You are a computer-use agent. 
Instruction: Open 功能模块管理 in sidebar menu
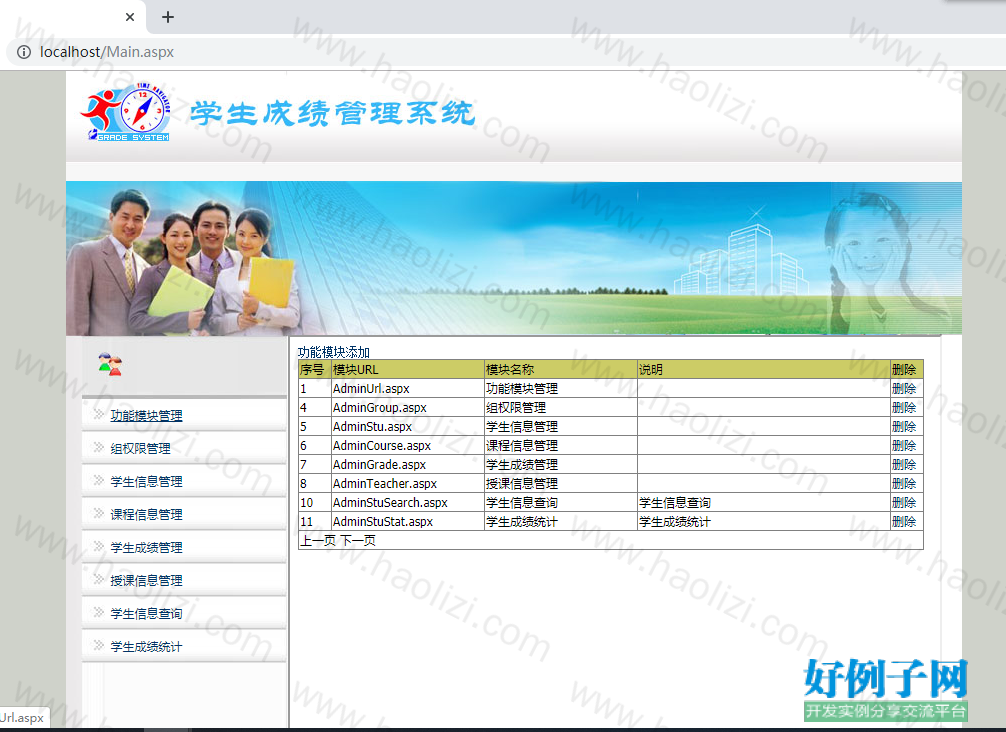coord(146,416)
